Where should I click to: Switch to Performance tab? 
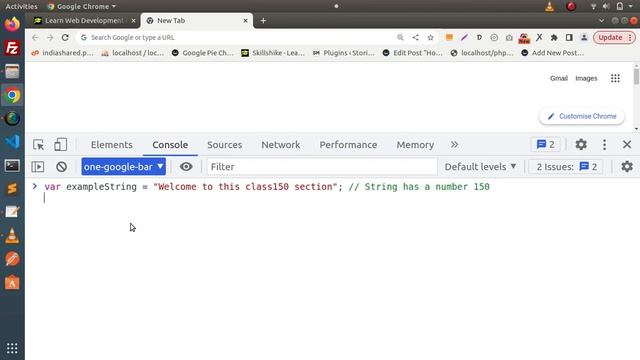tap(348, 144)
